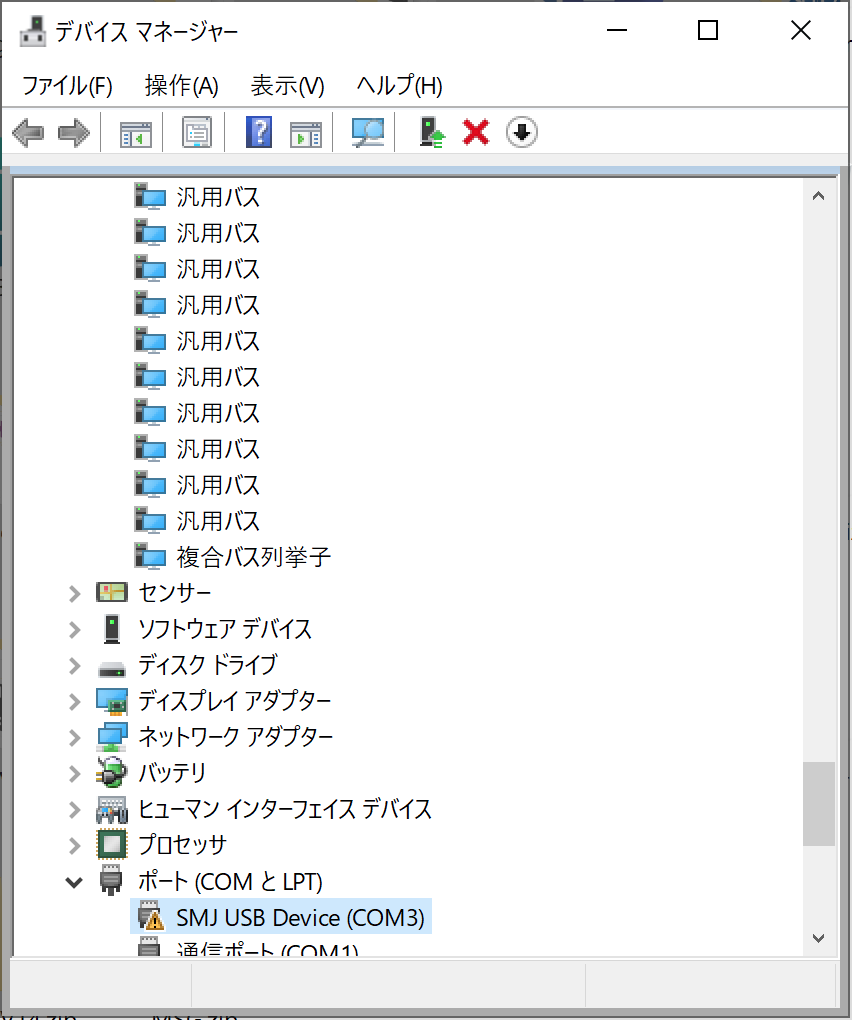Open help using the blue question mark icon
Viewport: 852px width, 1020px height.
258,132
